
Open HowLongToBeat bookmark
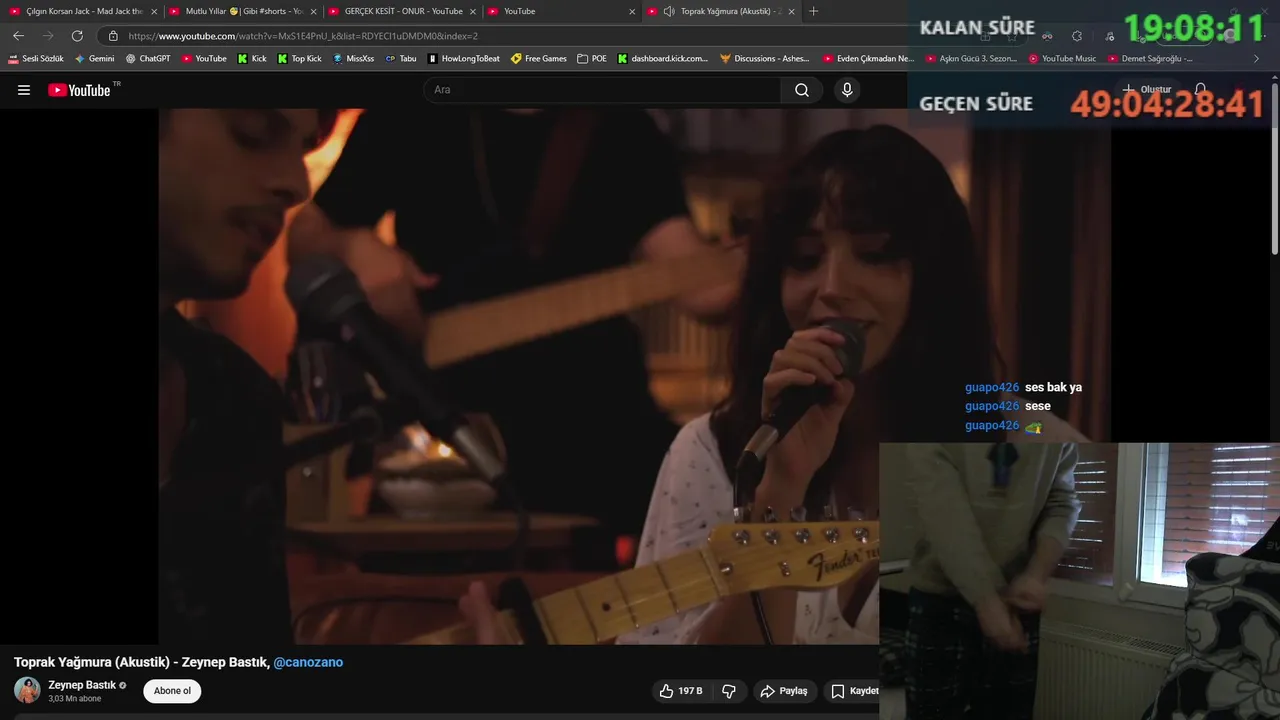point(464,59)
